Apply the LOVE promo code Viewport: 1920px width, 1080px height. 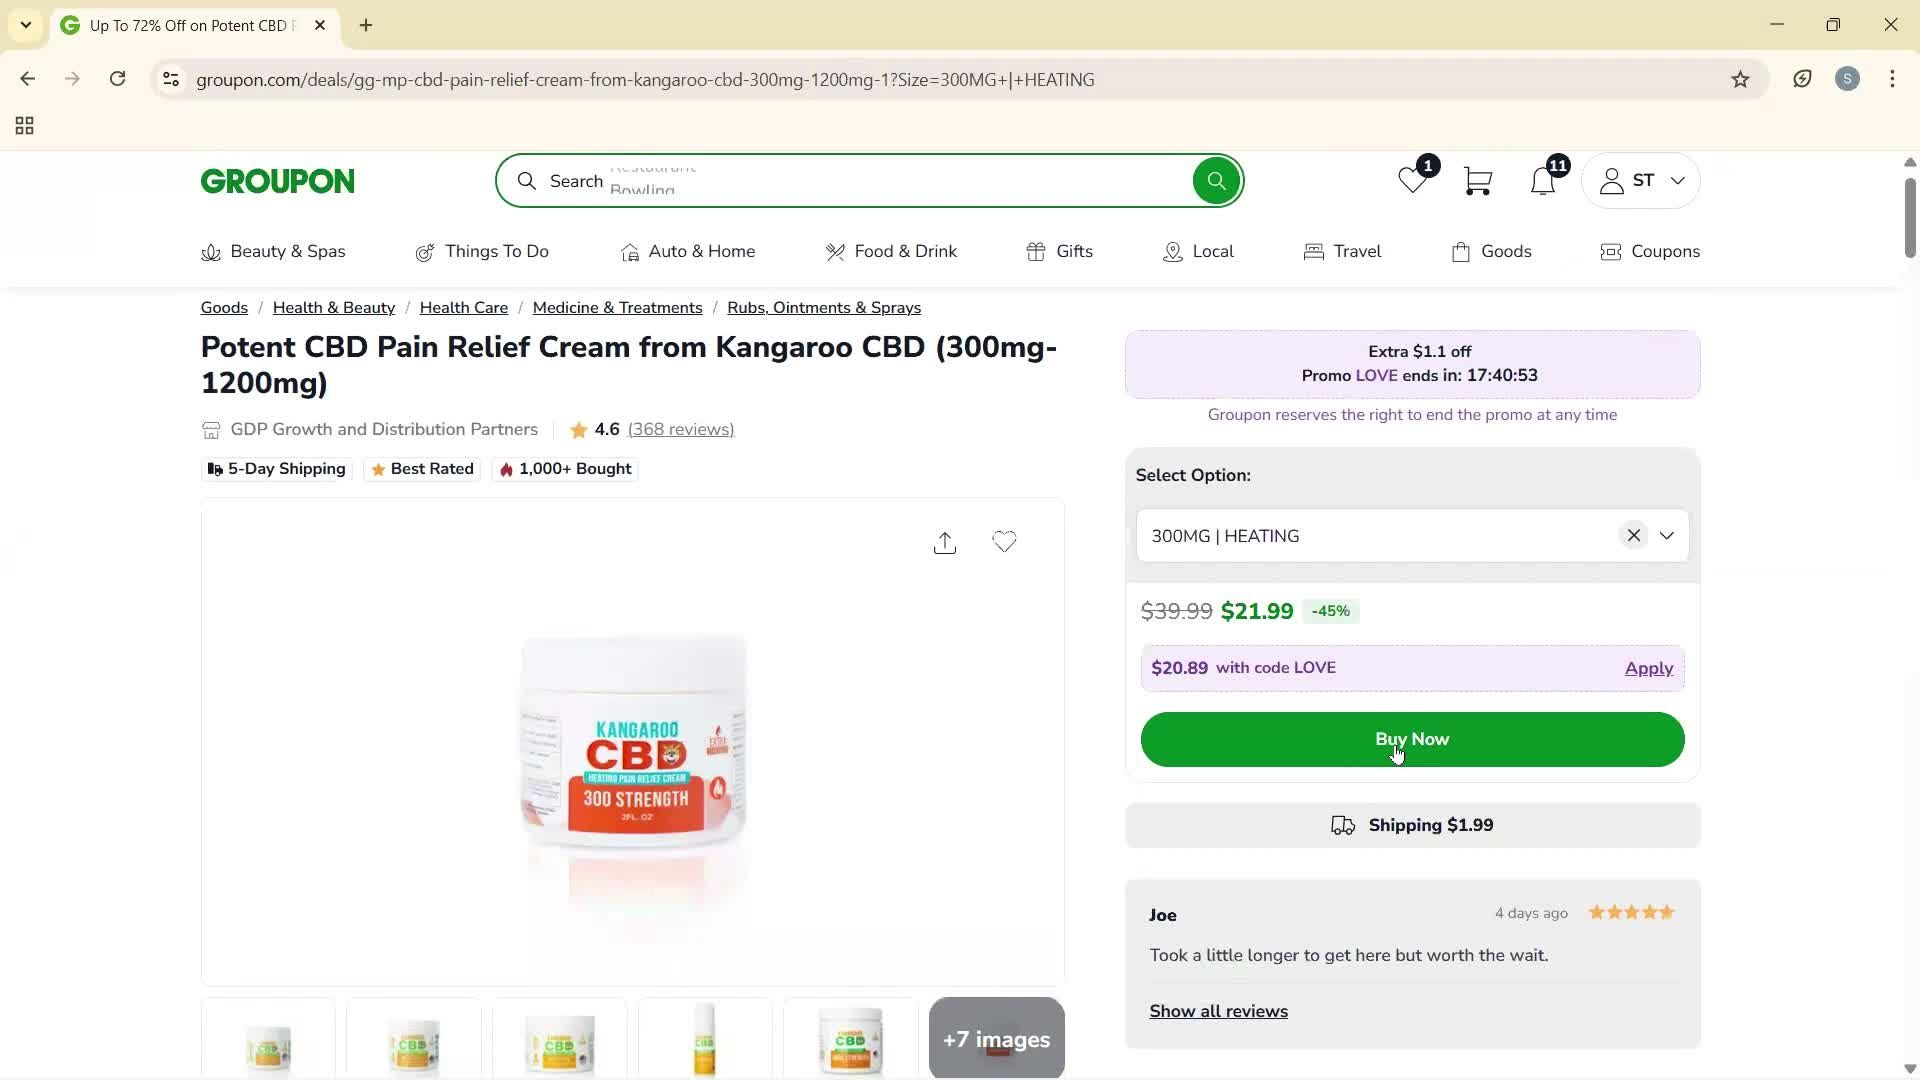1647,668
